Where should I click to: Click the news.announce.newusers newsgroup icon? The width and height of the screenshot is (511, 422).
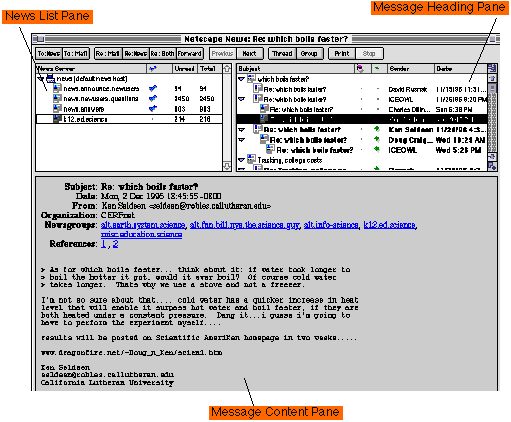57,88
